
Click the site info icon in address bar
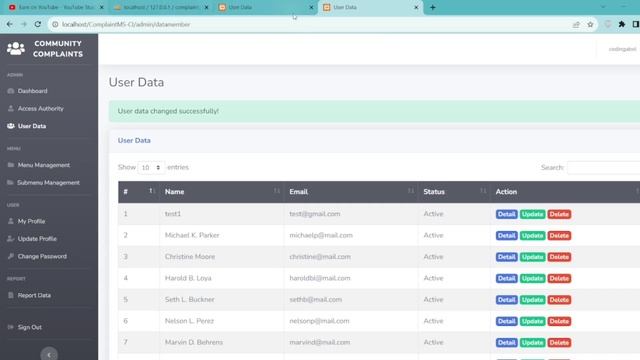[55, 24]
